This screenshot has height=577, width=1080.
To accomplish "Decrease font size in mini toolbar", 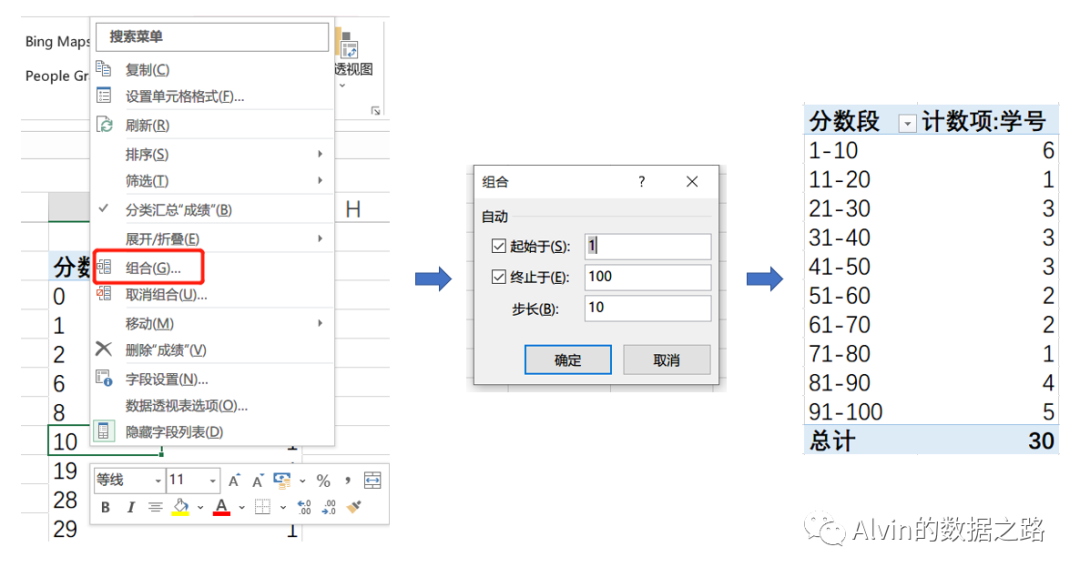I will tap(258, 481).
